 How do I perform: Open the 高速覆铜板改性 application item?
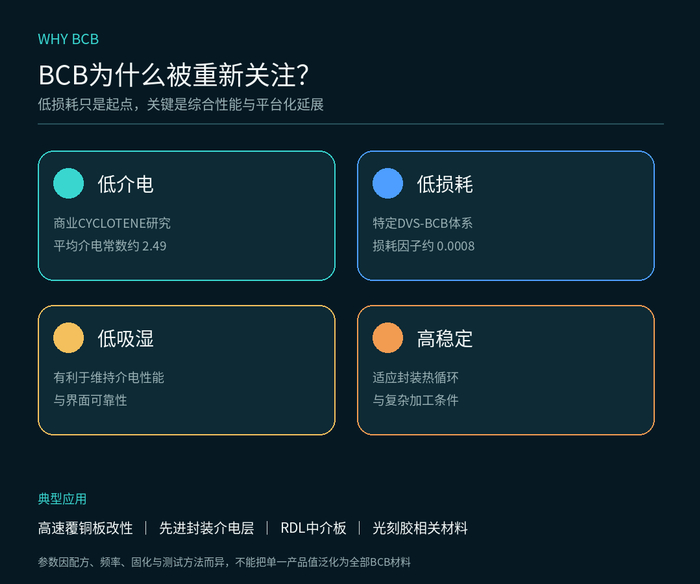point(85,528)
